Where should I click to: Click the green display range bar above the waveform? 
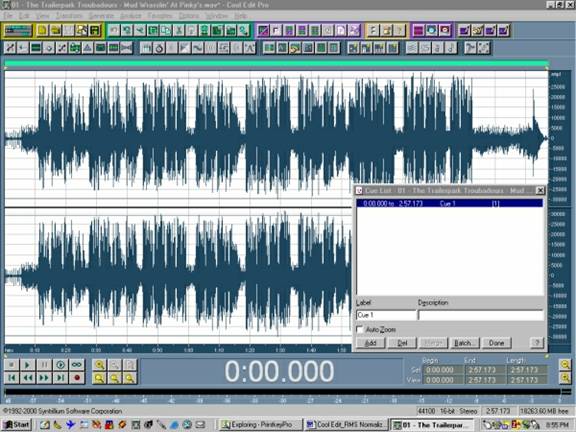point(276,64)
